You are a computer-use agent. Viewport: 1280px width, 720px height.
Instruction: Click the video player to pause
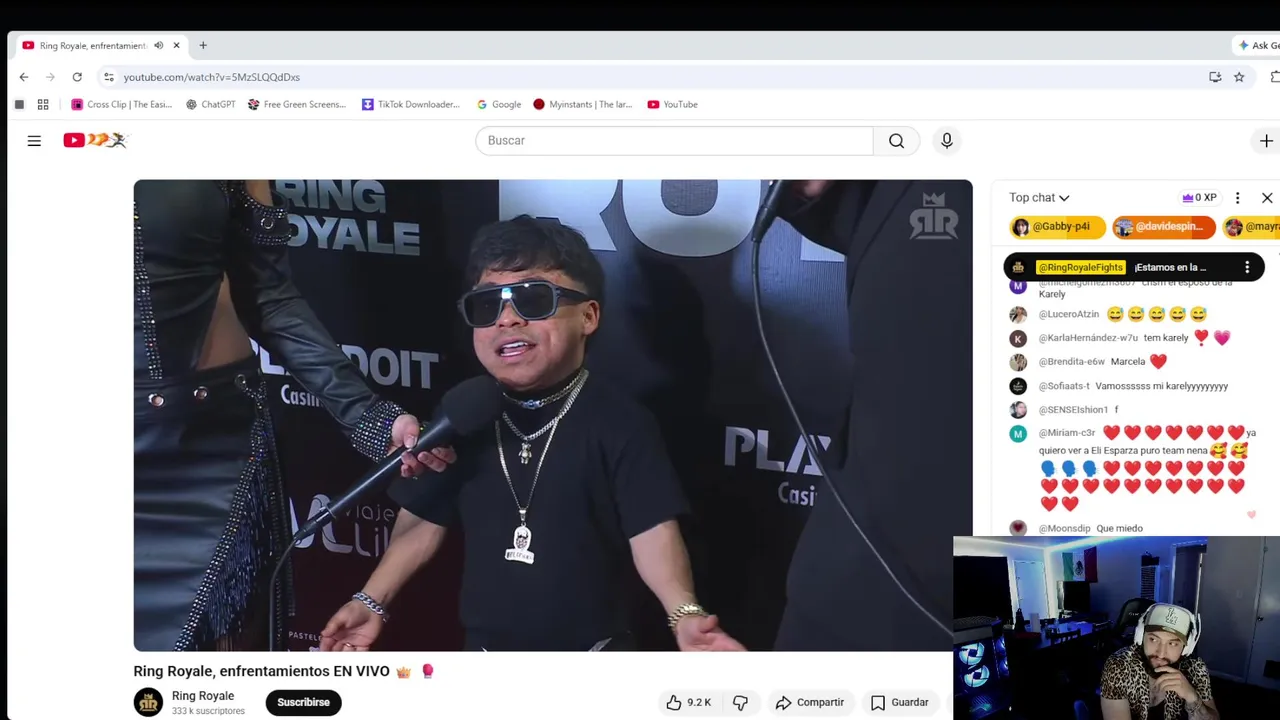552,415
